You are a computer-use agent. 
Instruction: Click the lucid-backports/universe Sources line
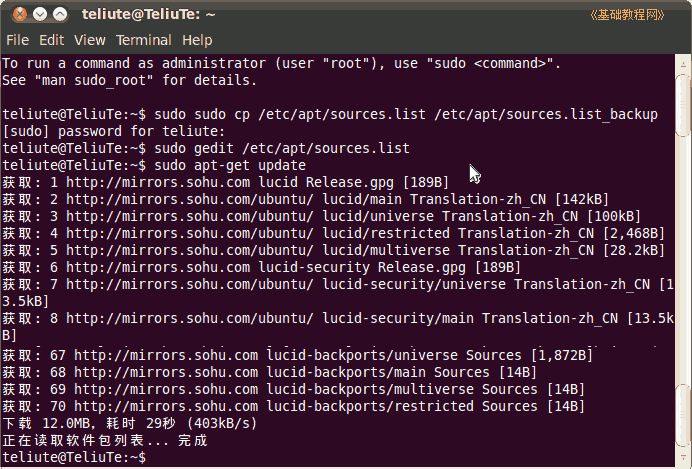(x=297, y=355)
